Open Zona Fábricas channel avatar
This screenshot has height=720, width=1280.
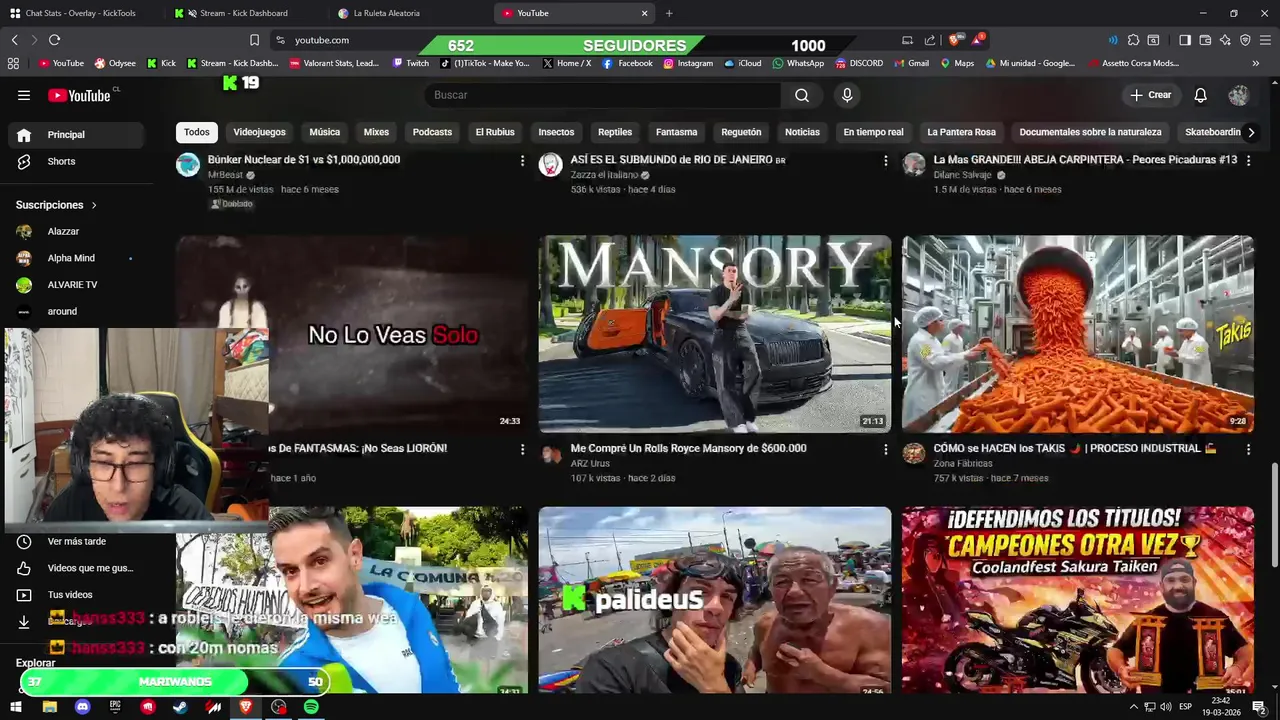click(x=914, y=454)
